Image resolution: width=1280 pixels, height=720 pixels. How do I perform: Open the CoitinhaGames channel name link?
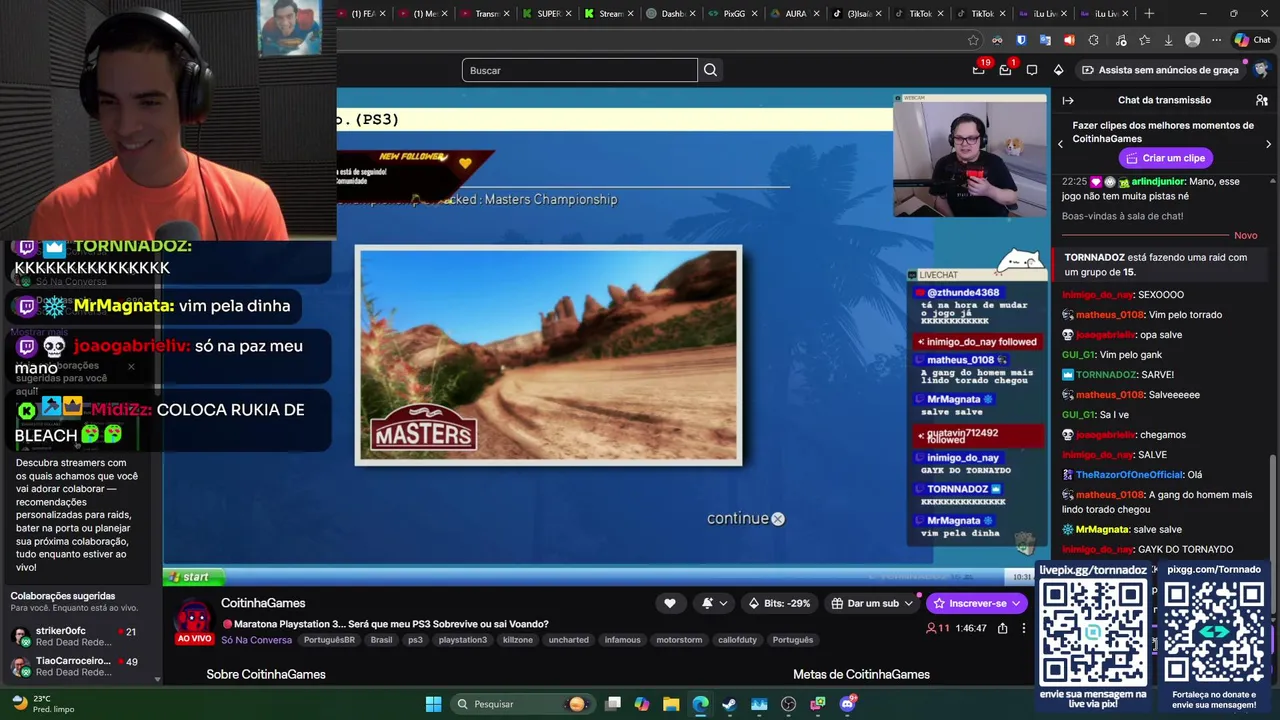tap(263, 603)
